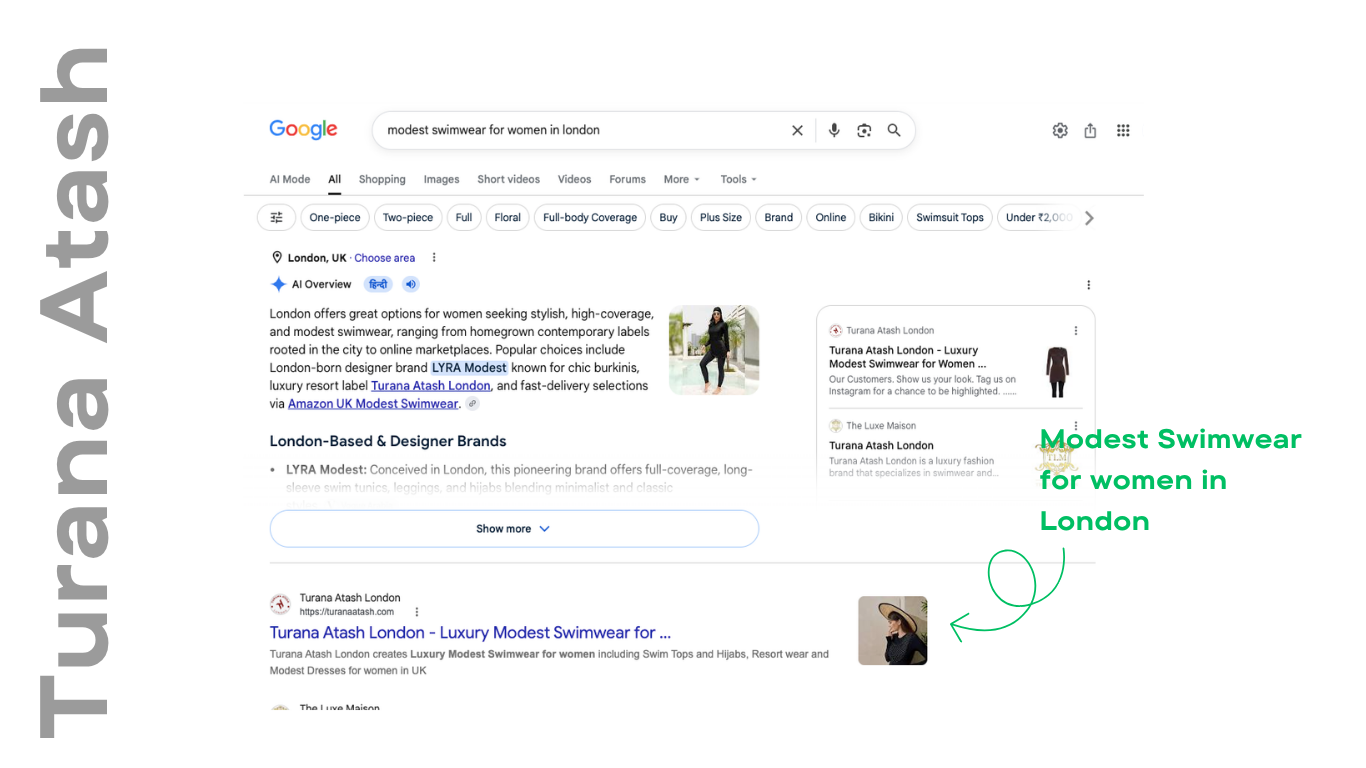The height and width of the screenshot is (768, 1366).
Task: Open quick settings gear icon
Action: [x=1060, y=130]
